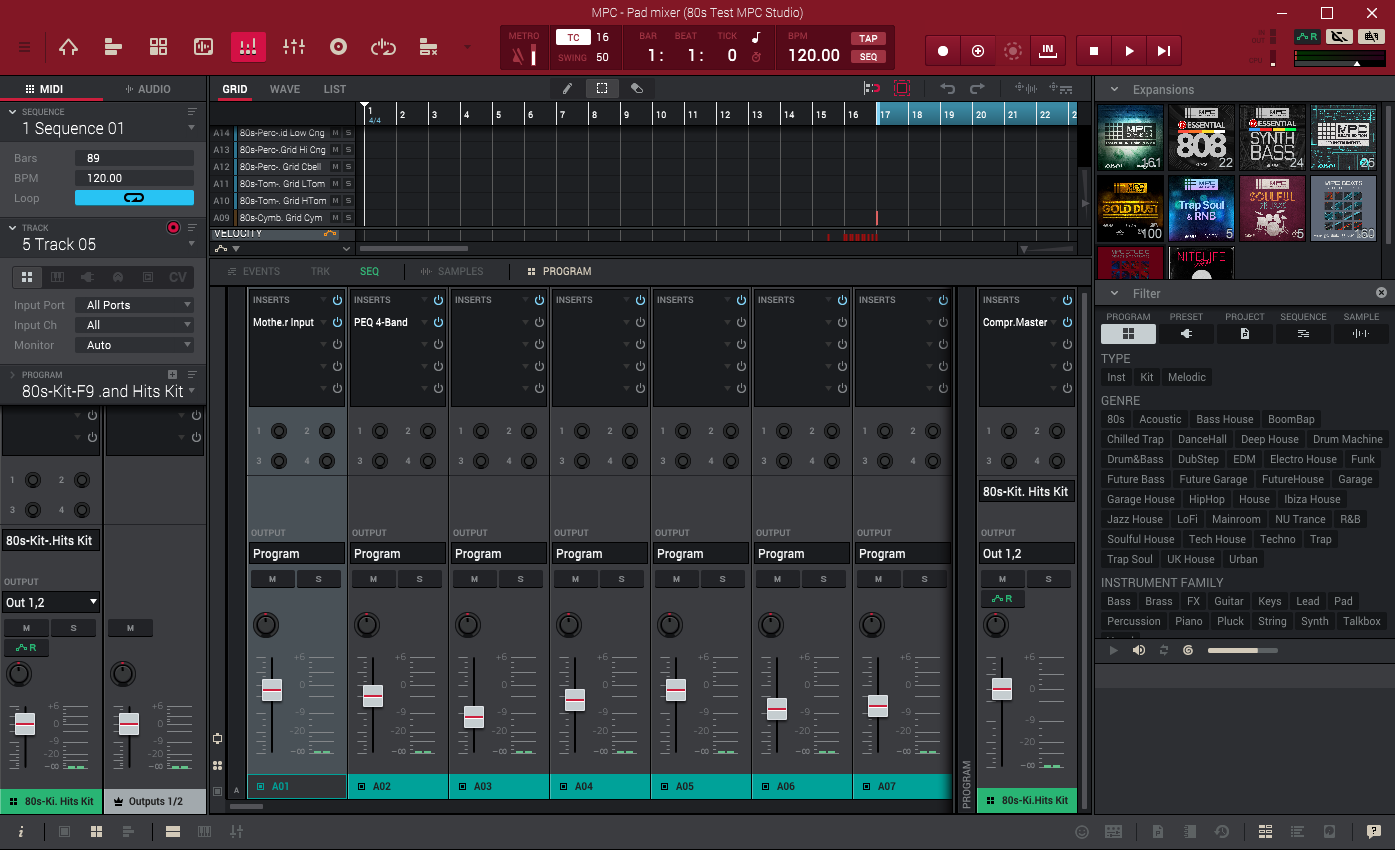Switch to the WAVE tab
Image resolution: width=1395 pixels, height=850 pixels.
click(x=284, y=88)
